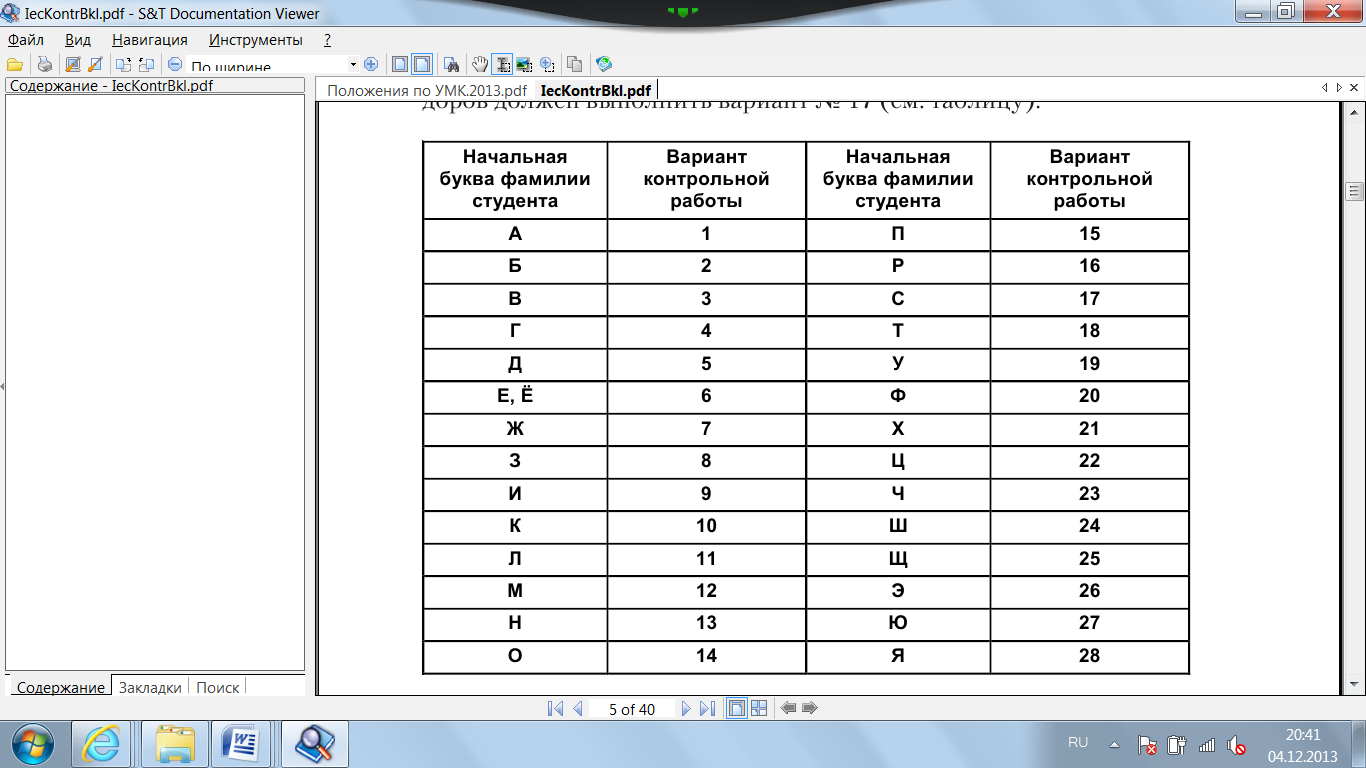
Task: Switch to Содержание panel tab
Action: 60,687
